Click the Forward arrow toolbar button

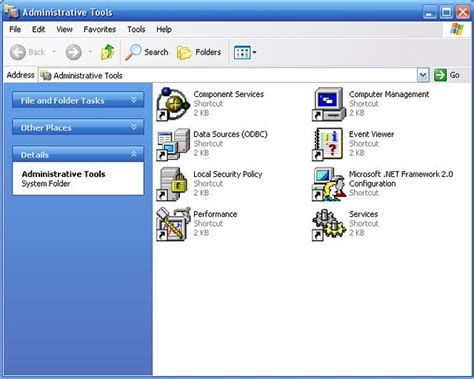coord(73,52)
